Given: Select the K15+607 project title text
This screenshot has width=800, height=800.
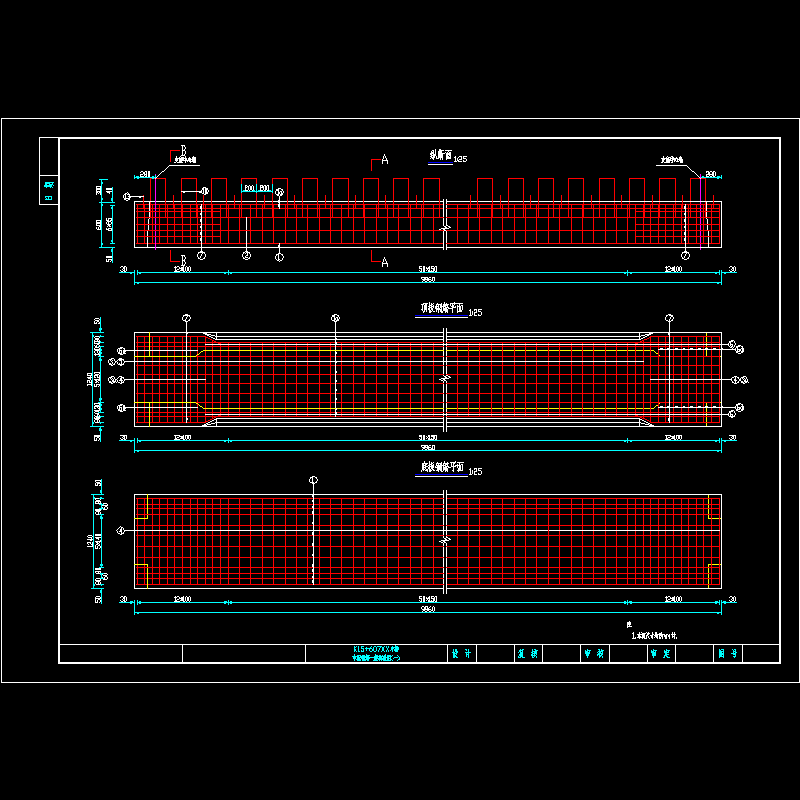Looking at the screenshot, I should (376, 649).
